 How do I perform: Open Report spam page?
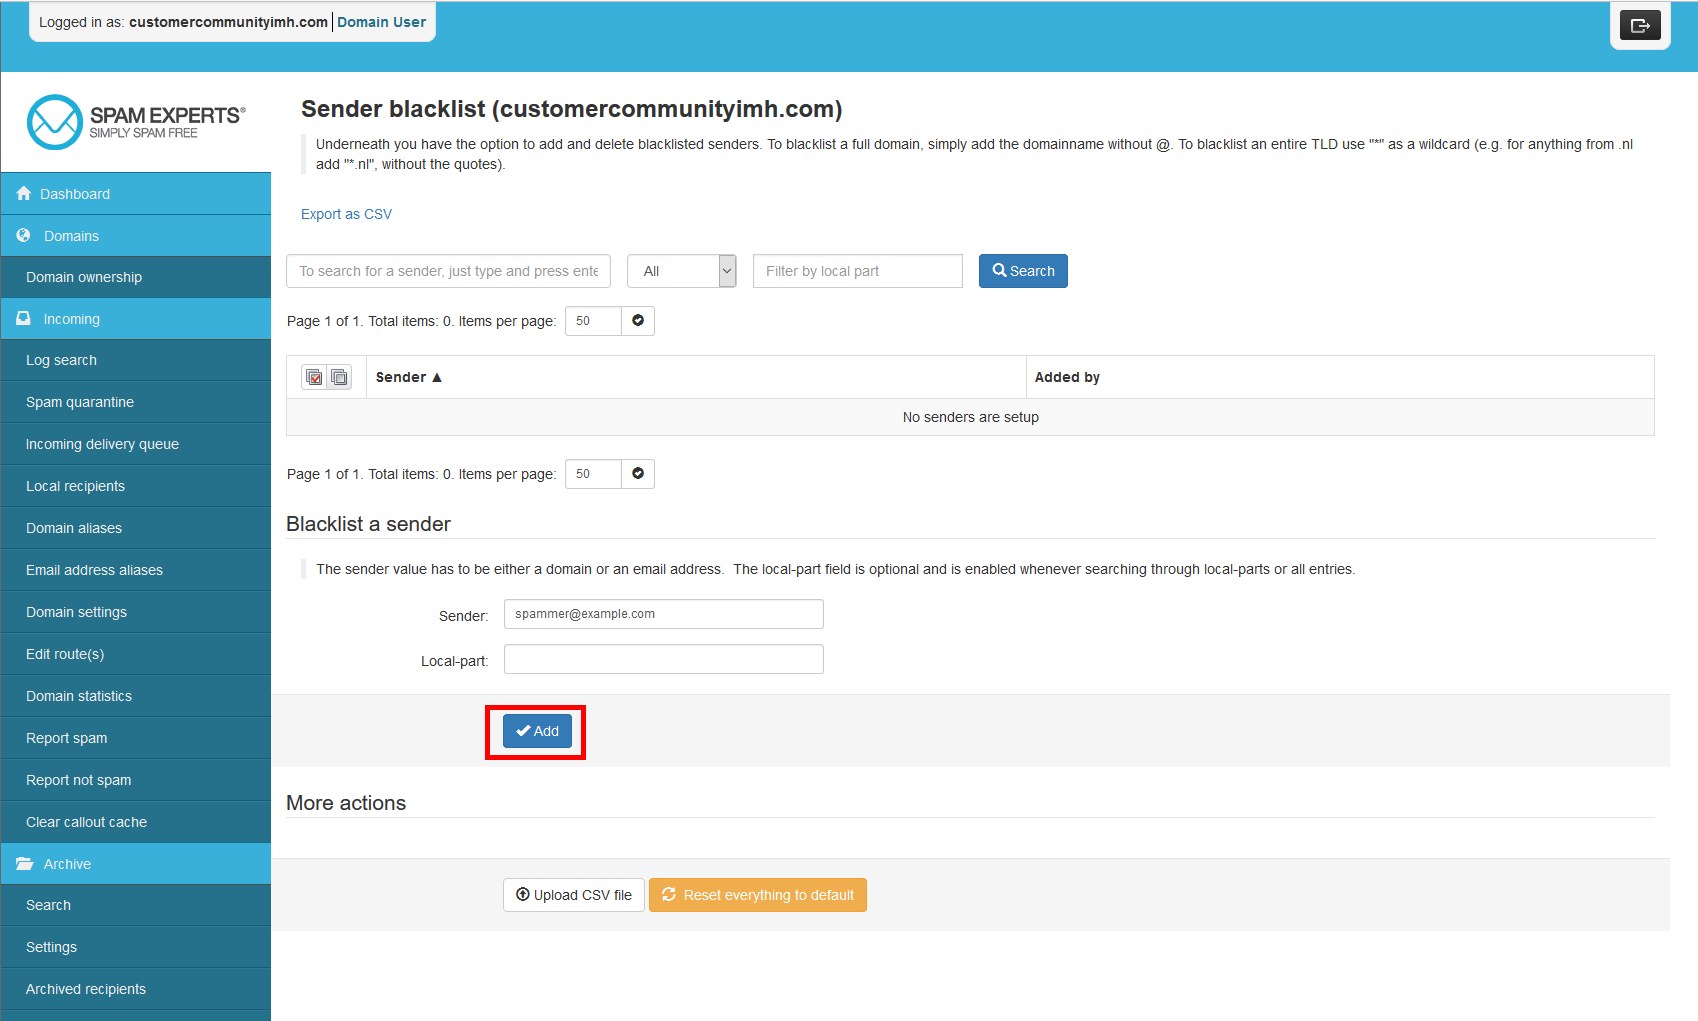pyautogui.click(x=136, y=738)
